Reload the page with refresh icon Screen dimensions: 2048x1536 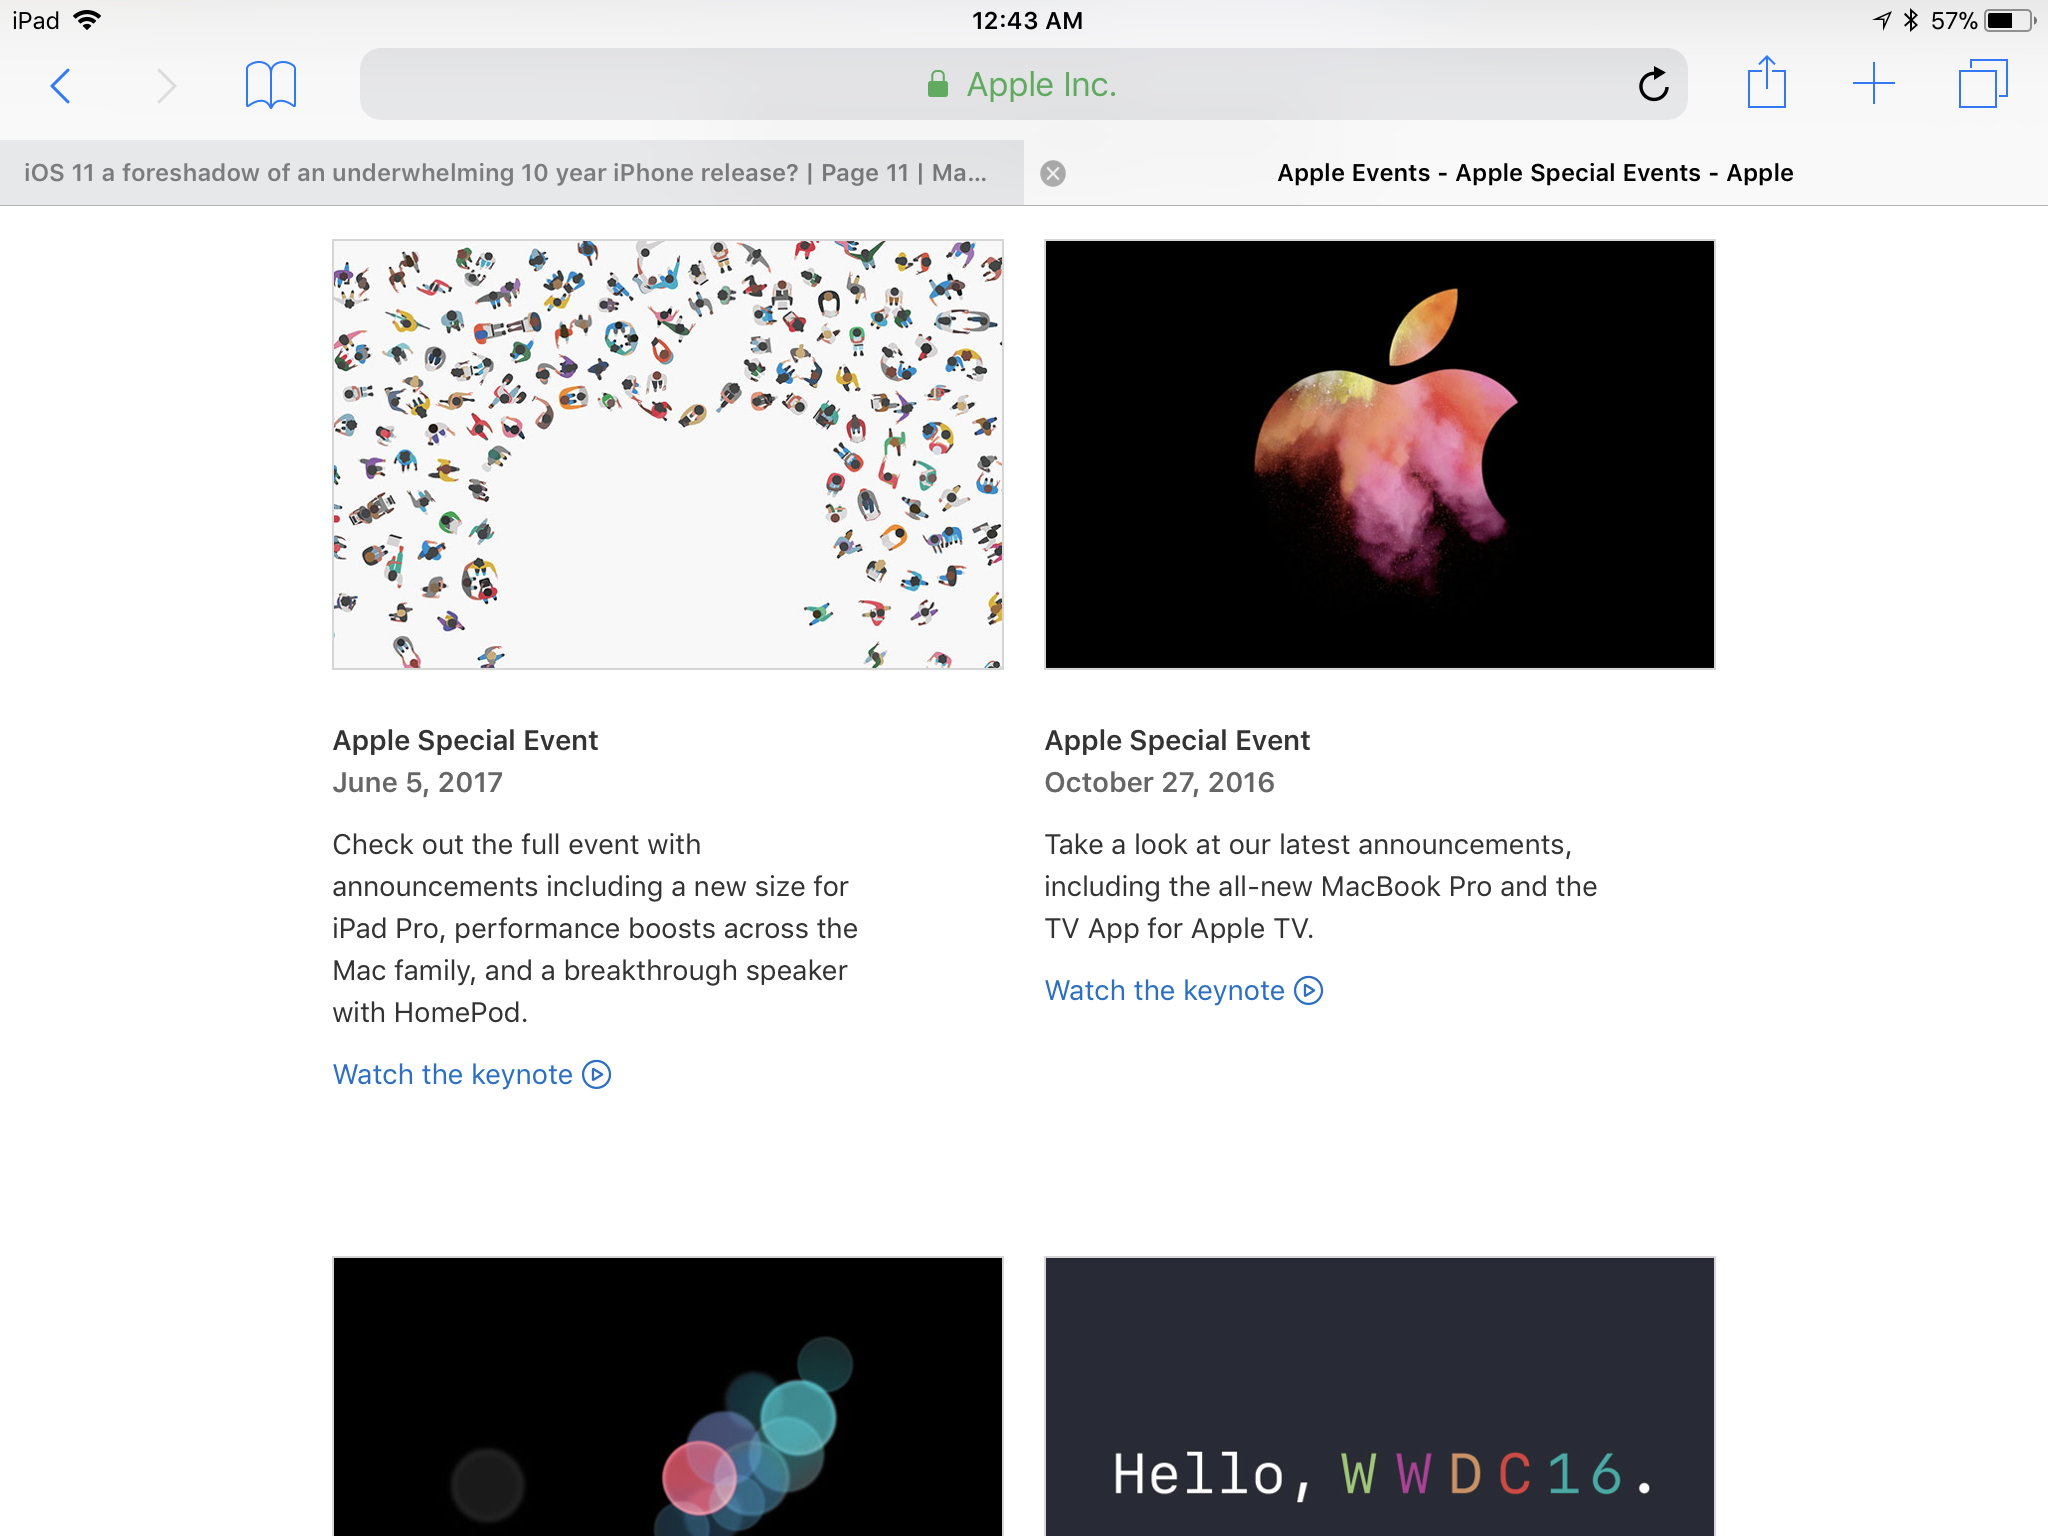(x=1653, y=85)
